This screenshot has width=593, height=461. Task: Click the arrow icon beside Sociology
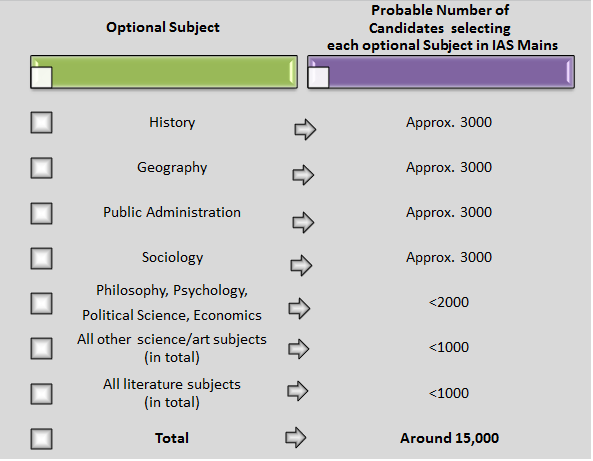[301, 265]
